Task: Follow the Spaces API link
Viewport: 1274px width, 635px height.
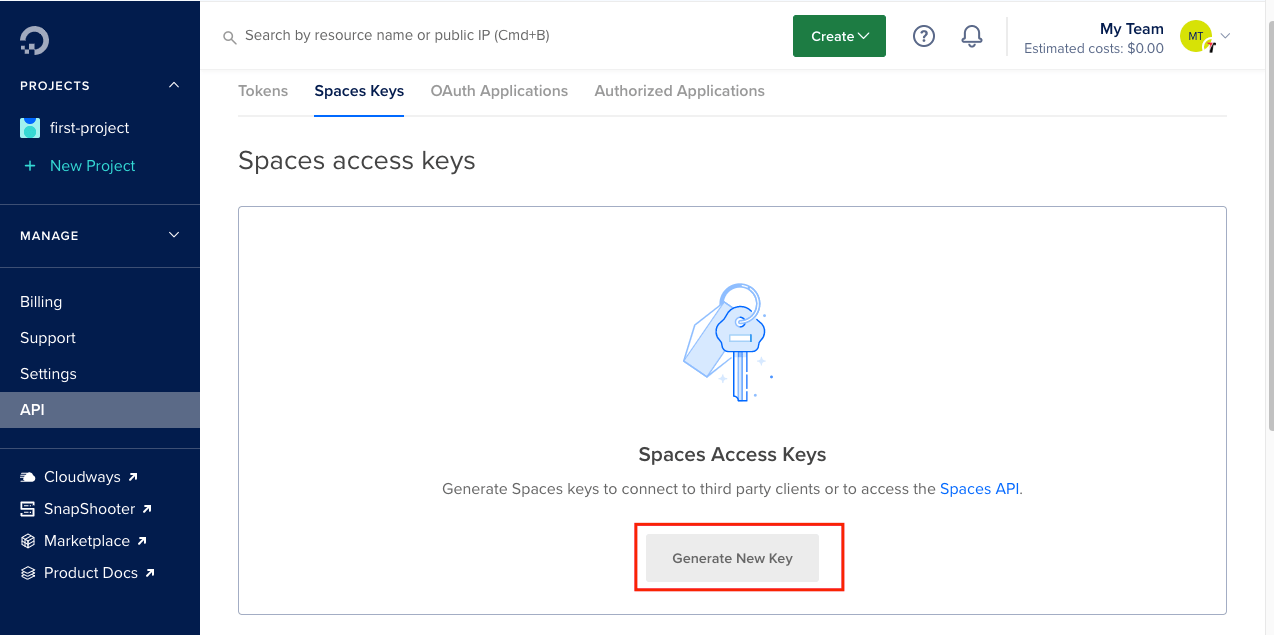Action: (979, 489)
